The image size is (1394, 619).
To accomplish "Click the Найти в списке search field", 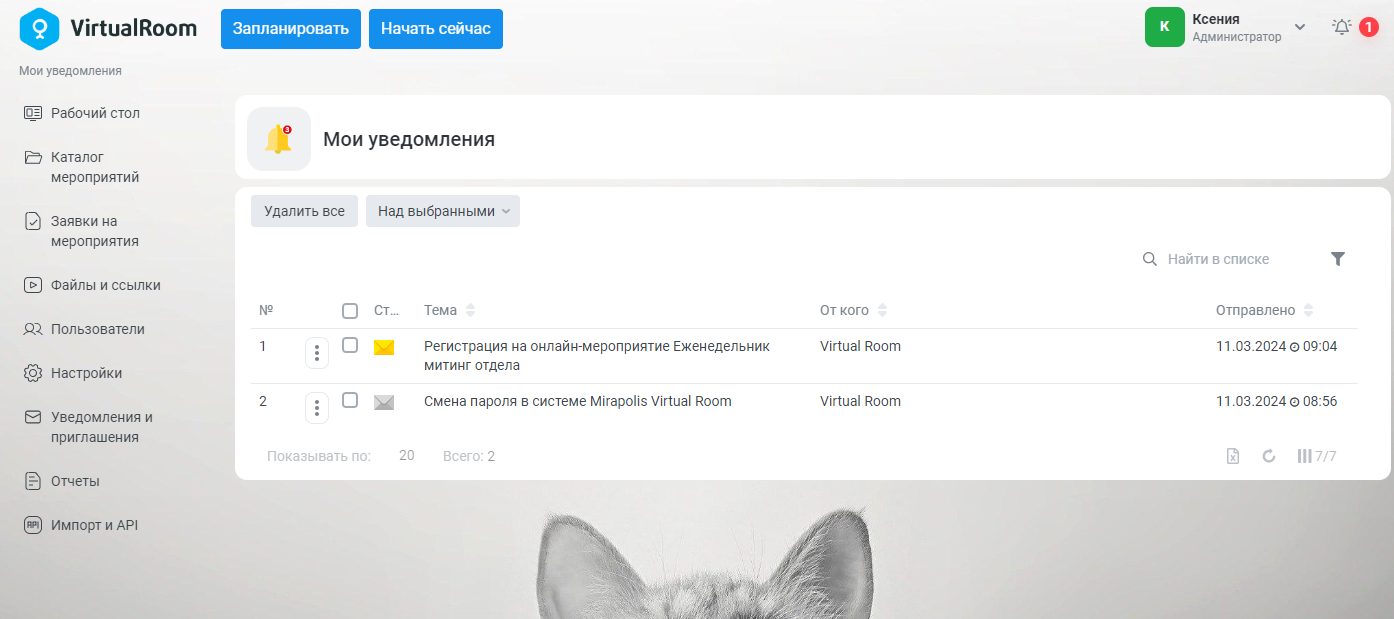I will pyautogui.click(x=1230, y=259).
